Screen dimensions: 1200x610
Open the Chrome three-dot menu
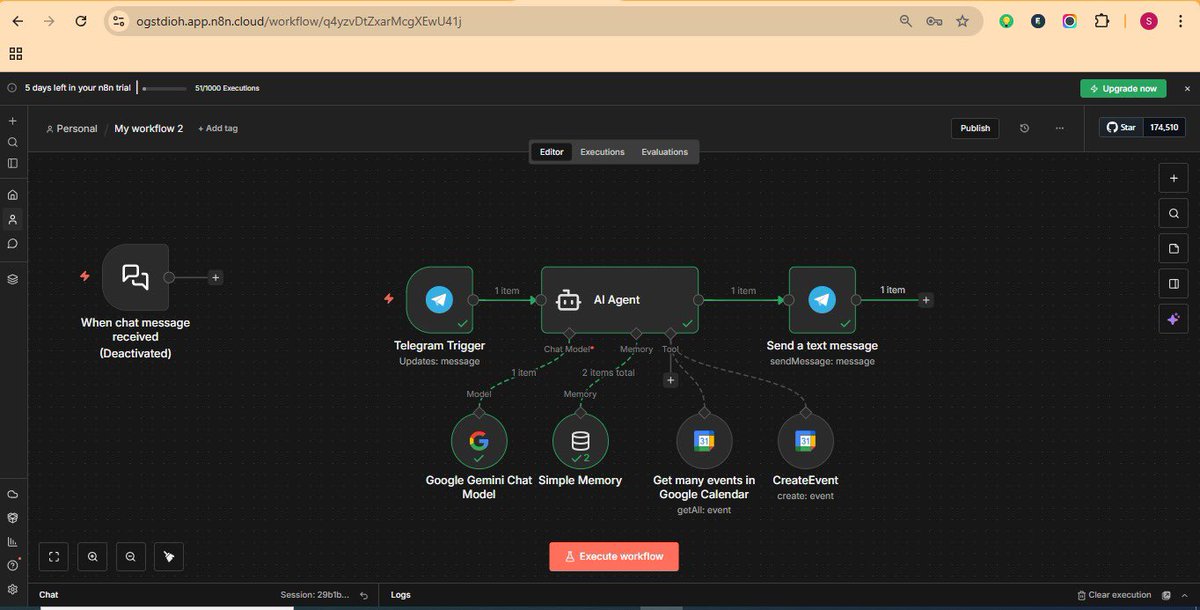(1182, 21)
